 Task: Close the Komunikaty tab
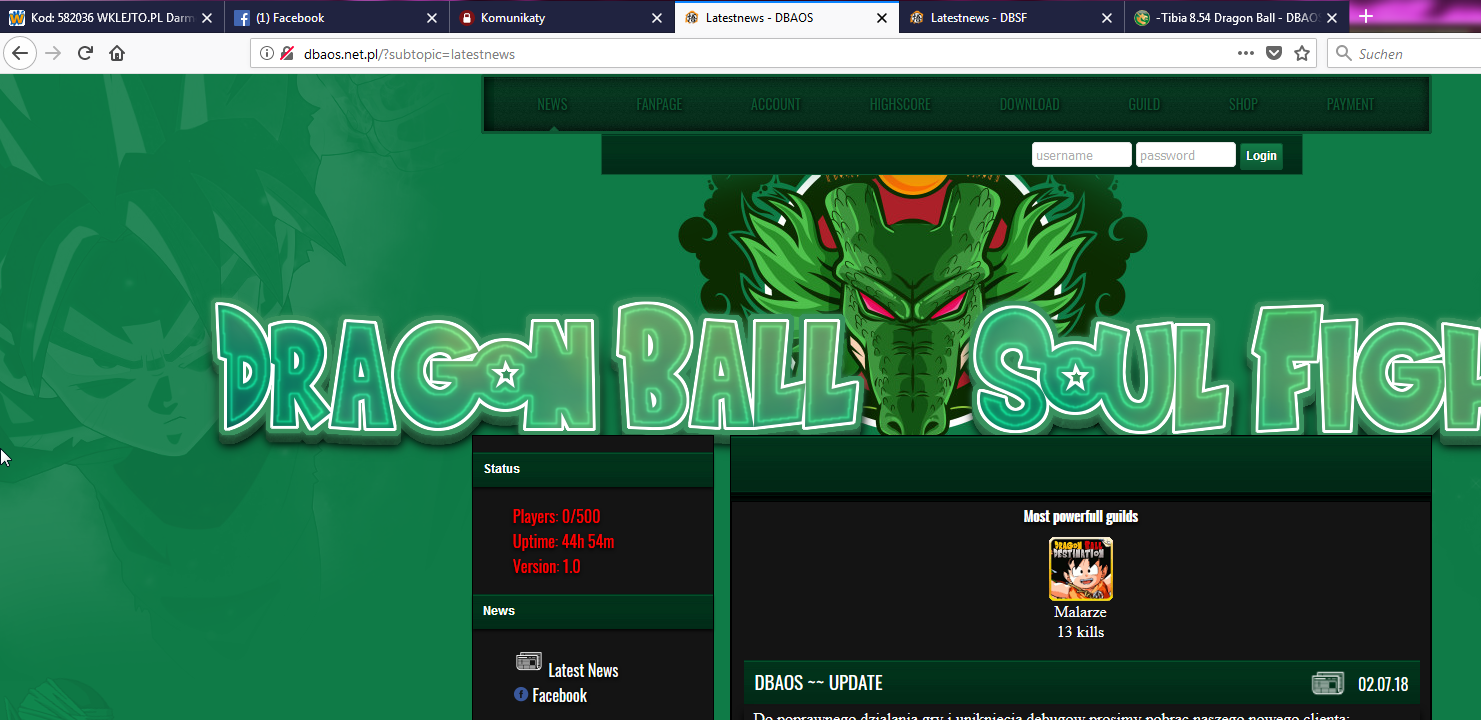point(657,18)
